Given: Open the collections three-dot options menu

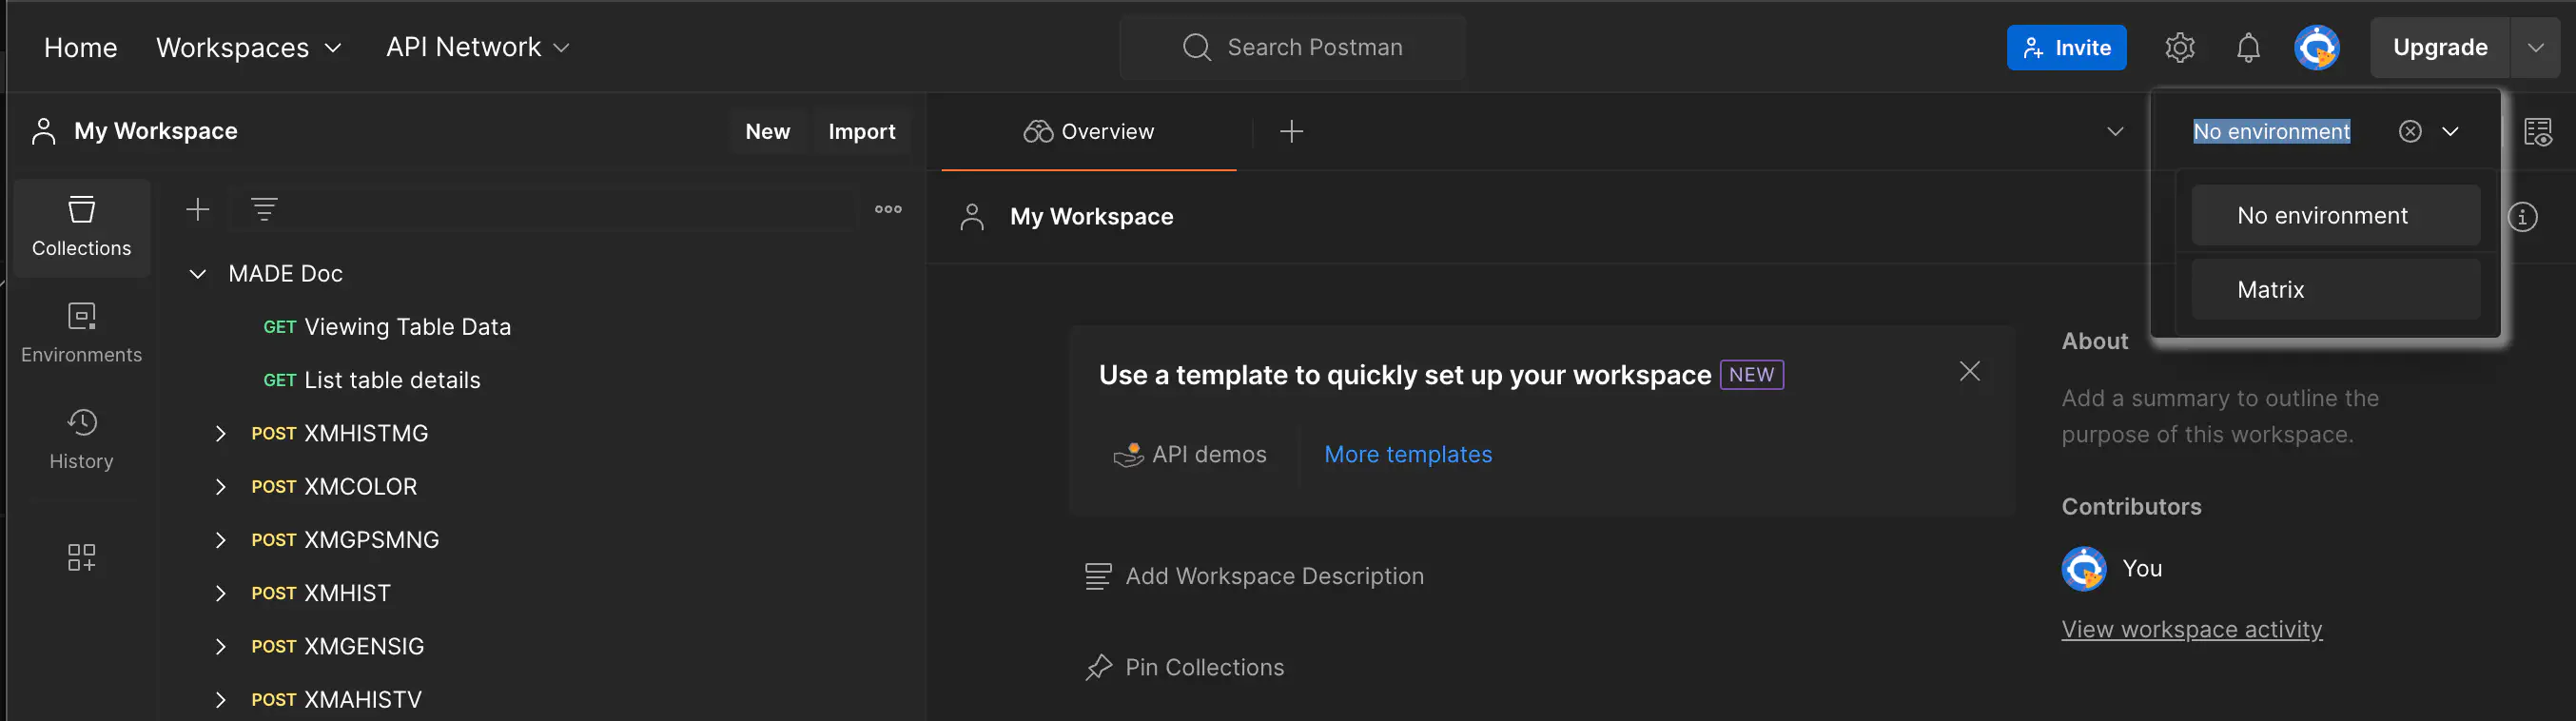Looking at the screenshot, I should pos(888,209).
